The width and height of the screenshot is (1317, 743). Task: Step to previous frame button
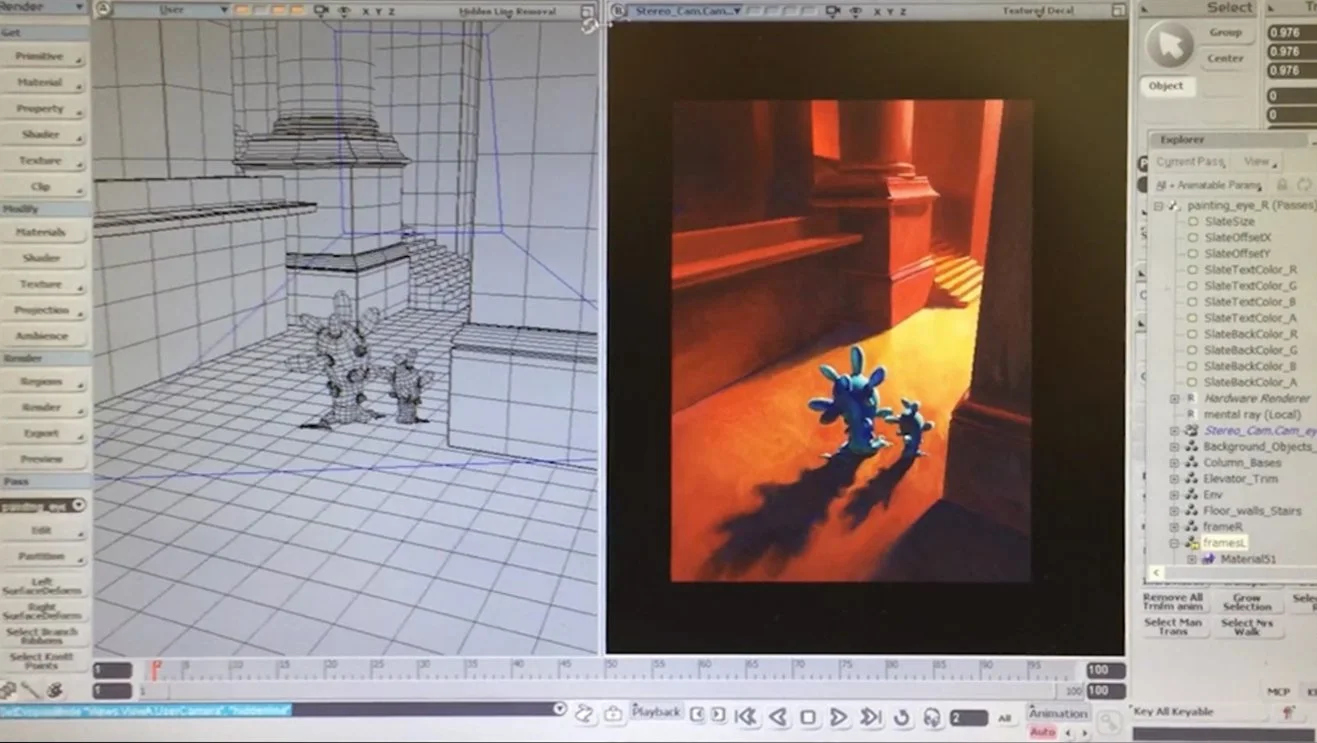[x=697, y=713]
